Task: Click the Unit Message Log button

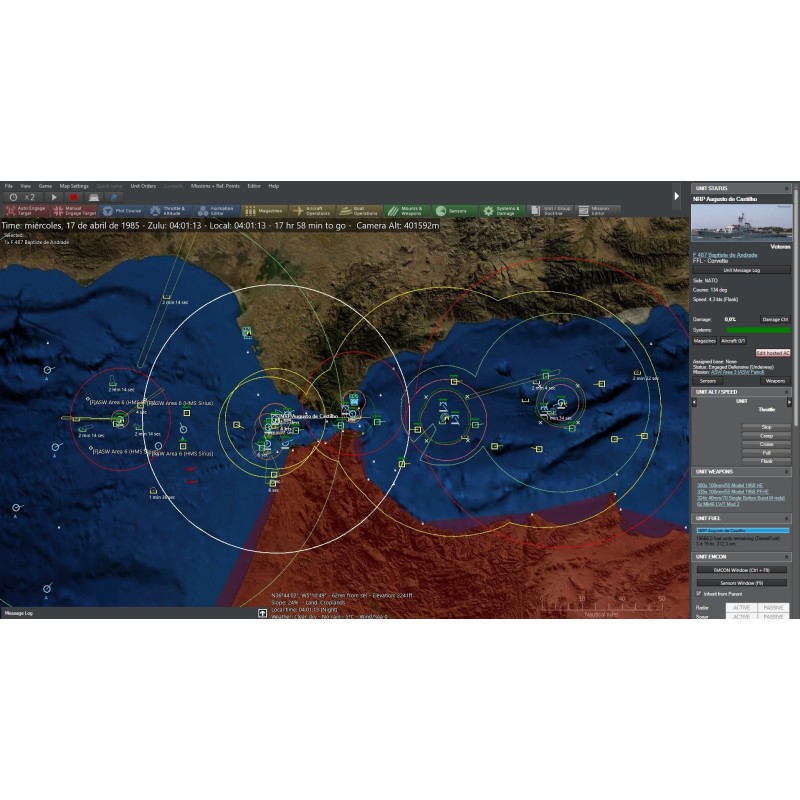Action: [741, 270]
